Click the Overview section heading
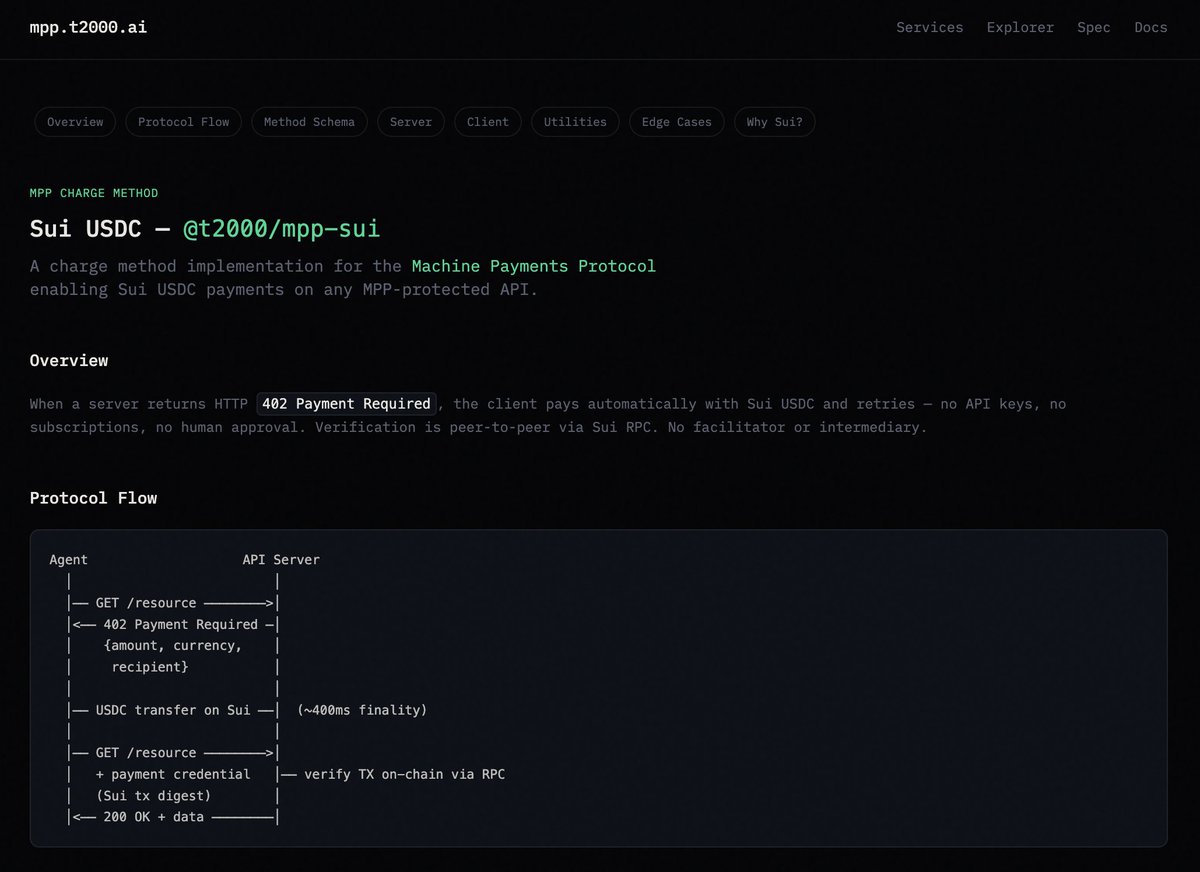Screen dimensions: 1200x872 tap(69, 360)
